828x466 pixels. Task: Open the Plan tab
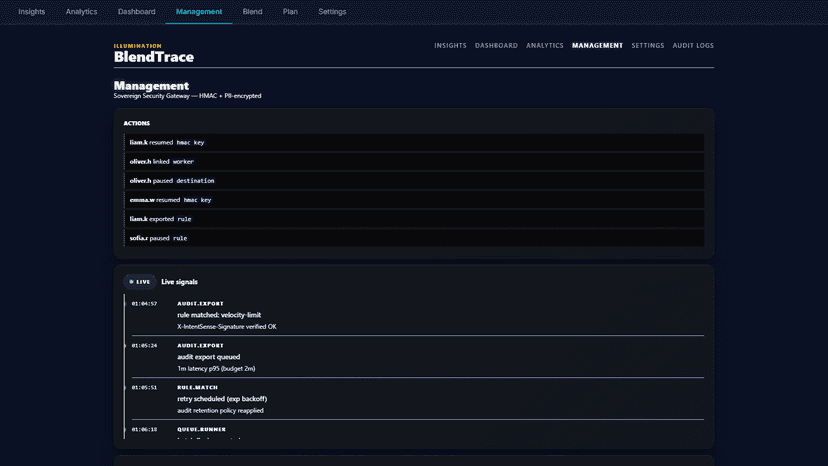(x=290, y=12)
